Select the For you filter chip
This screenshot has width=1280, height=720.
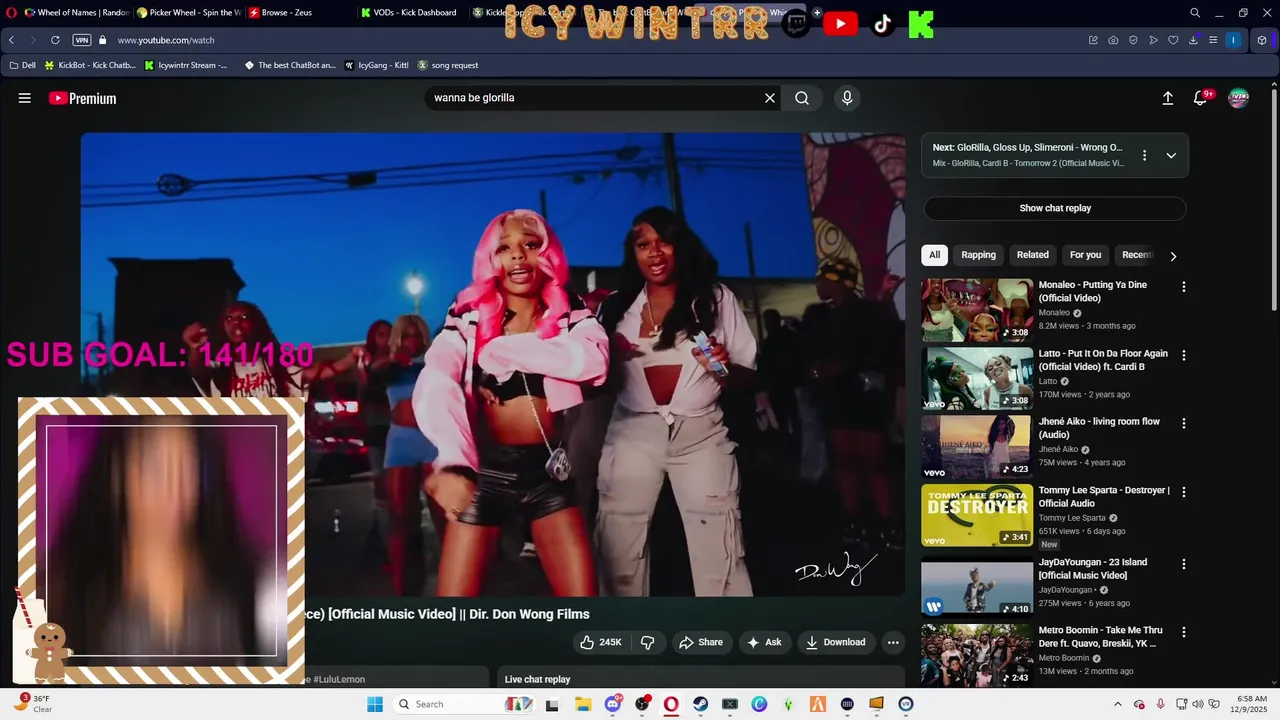coord(1086,255)
